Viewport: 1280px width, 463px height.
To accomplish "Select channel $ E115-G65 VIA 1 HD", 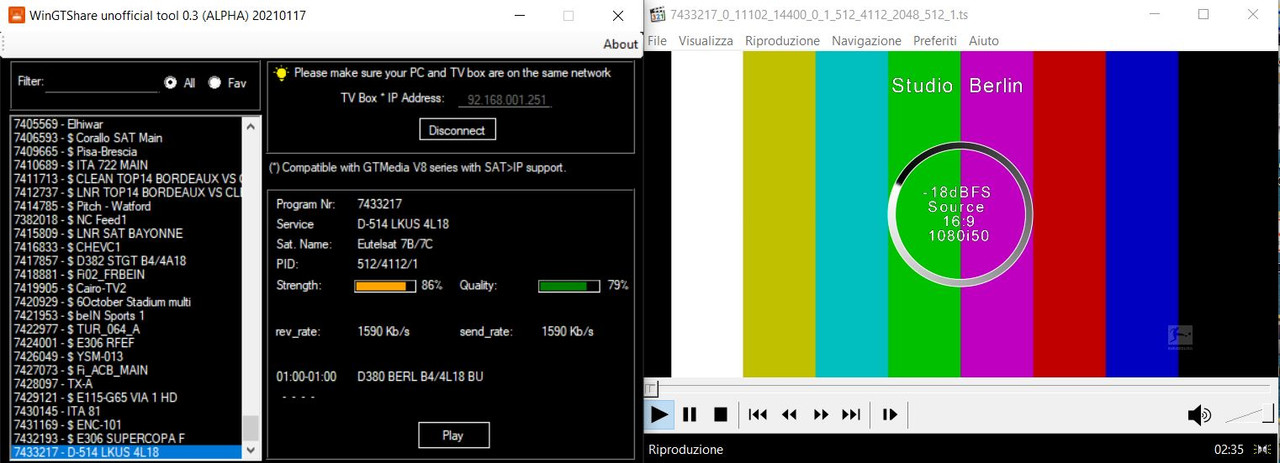I will (x=126, y=397).
